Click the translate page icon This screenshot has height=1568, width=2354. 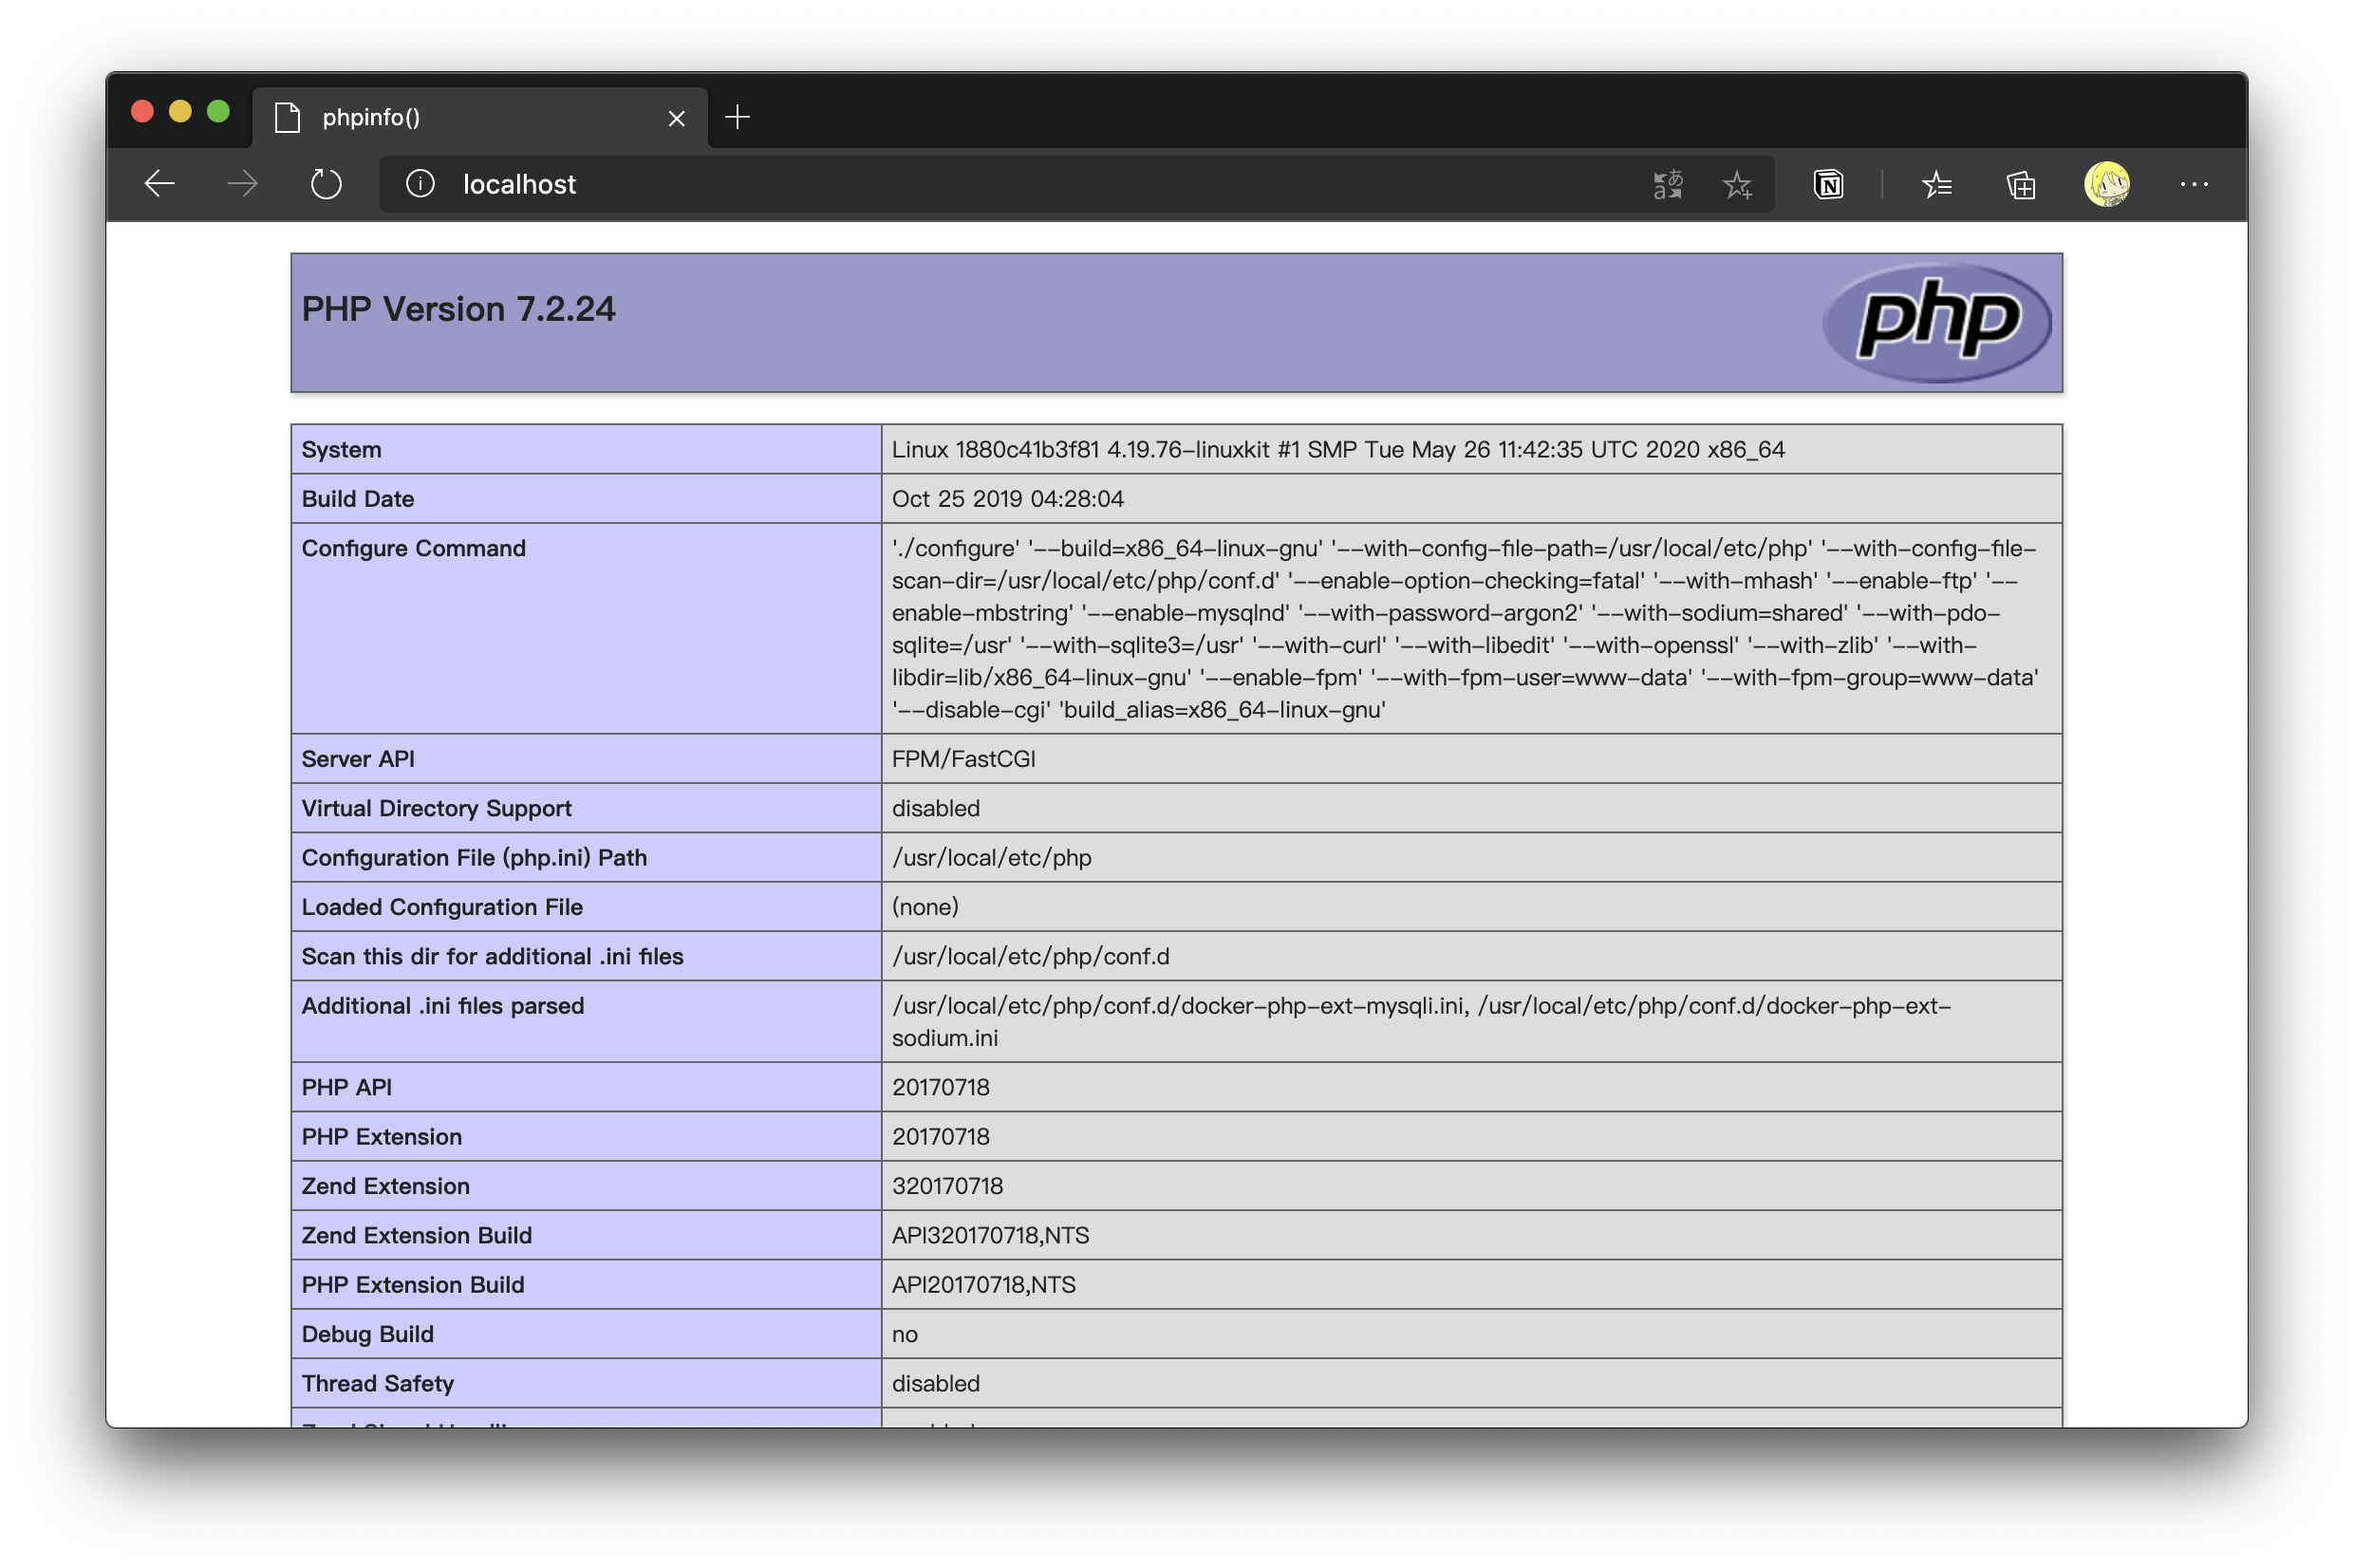click(1667, 184)
